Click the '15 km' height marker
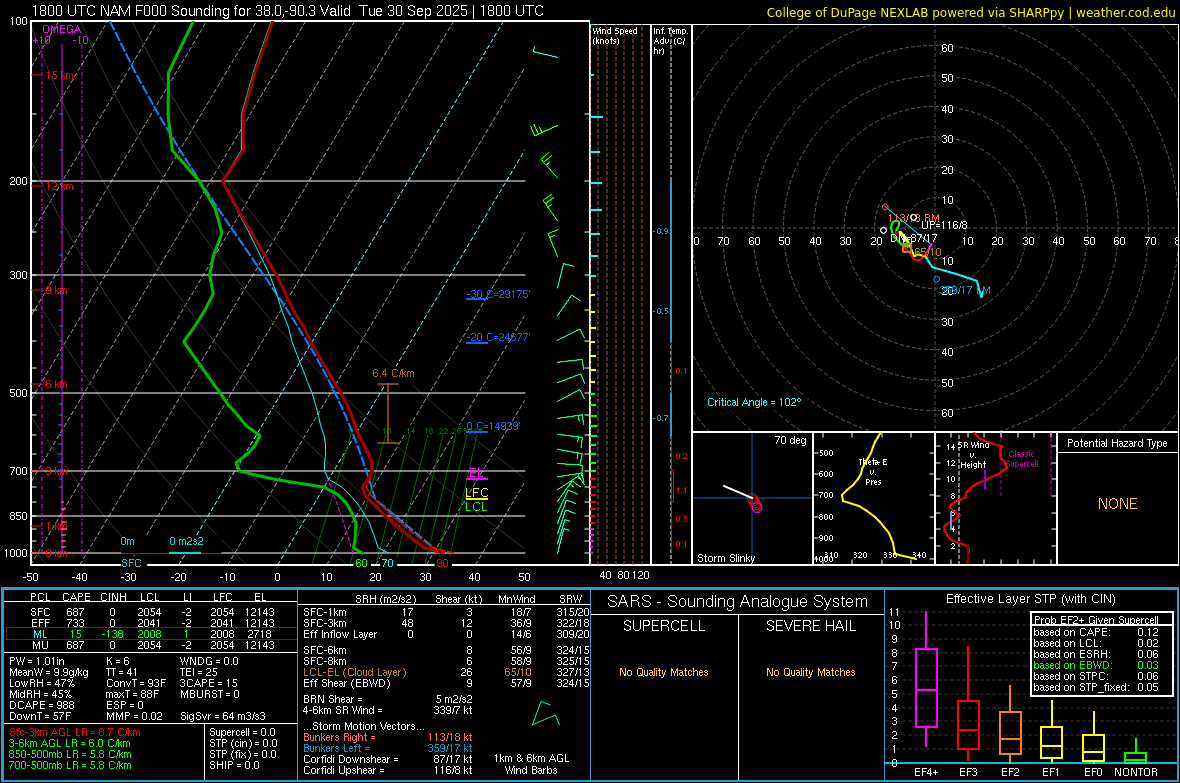This screenshot has width=1180, height=783. [x=60, y=75]
